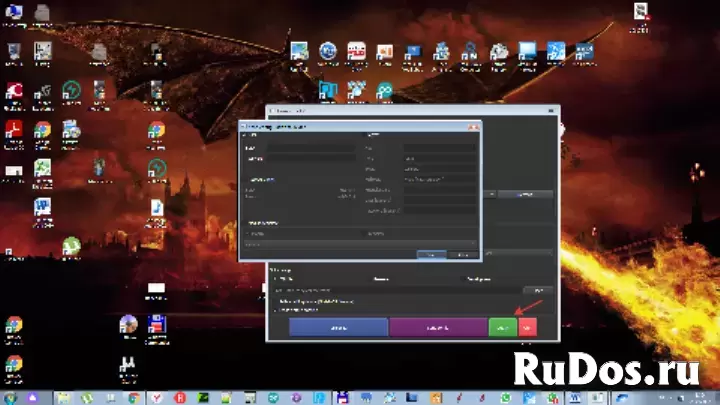Click the blue floppy-disk icon on the taskbar

tap(342, 398)
